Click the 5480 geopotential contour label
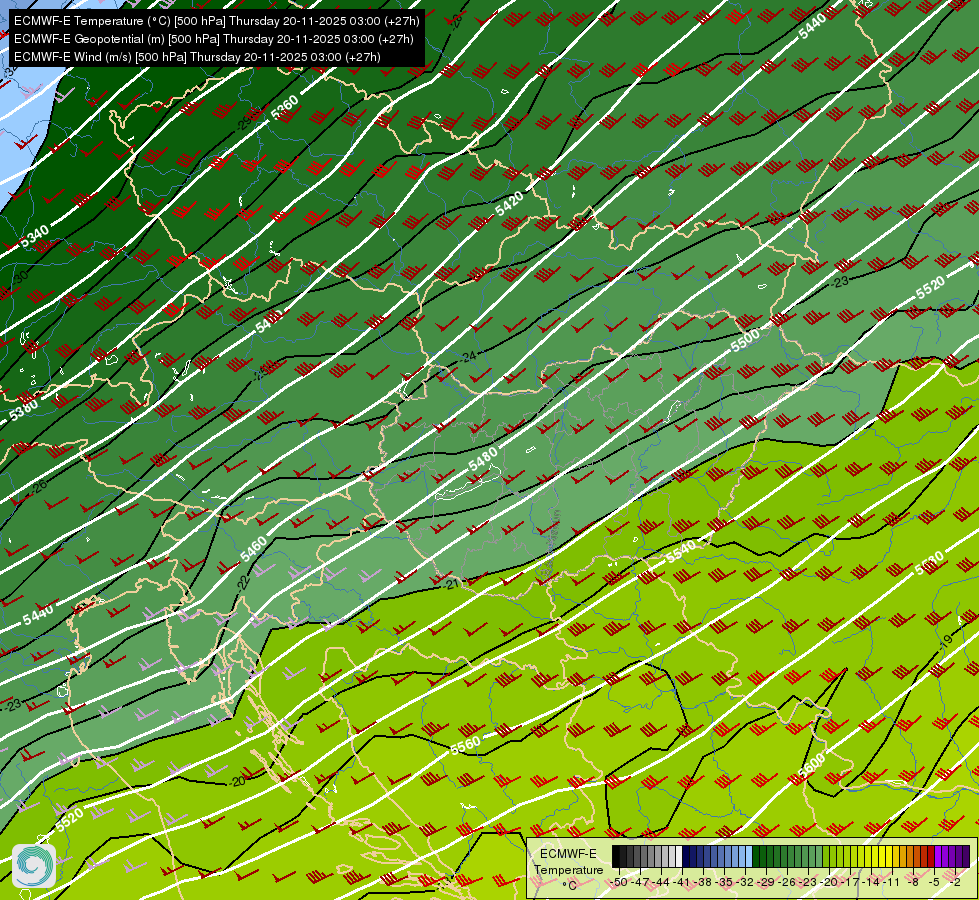979x900 pixels. tap(483, 459)
